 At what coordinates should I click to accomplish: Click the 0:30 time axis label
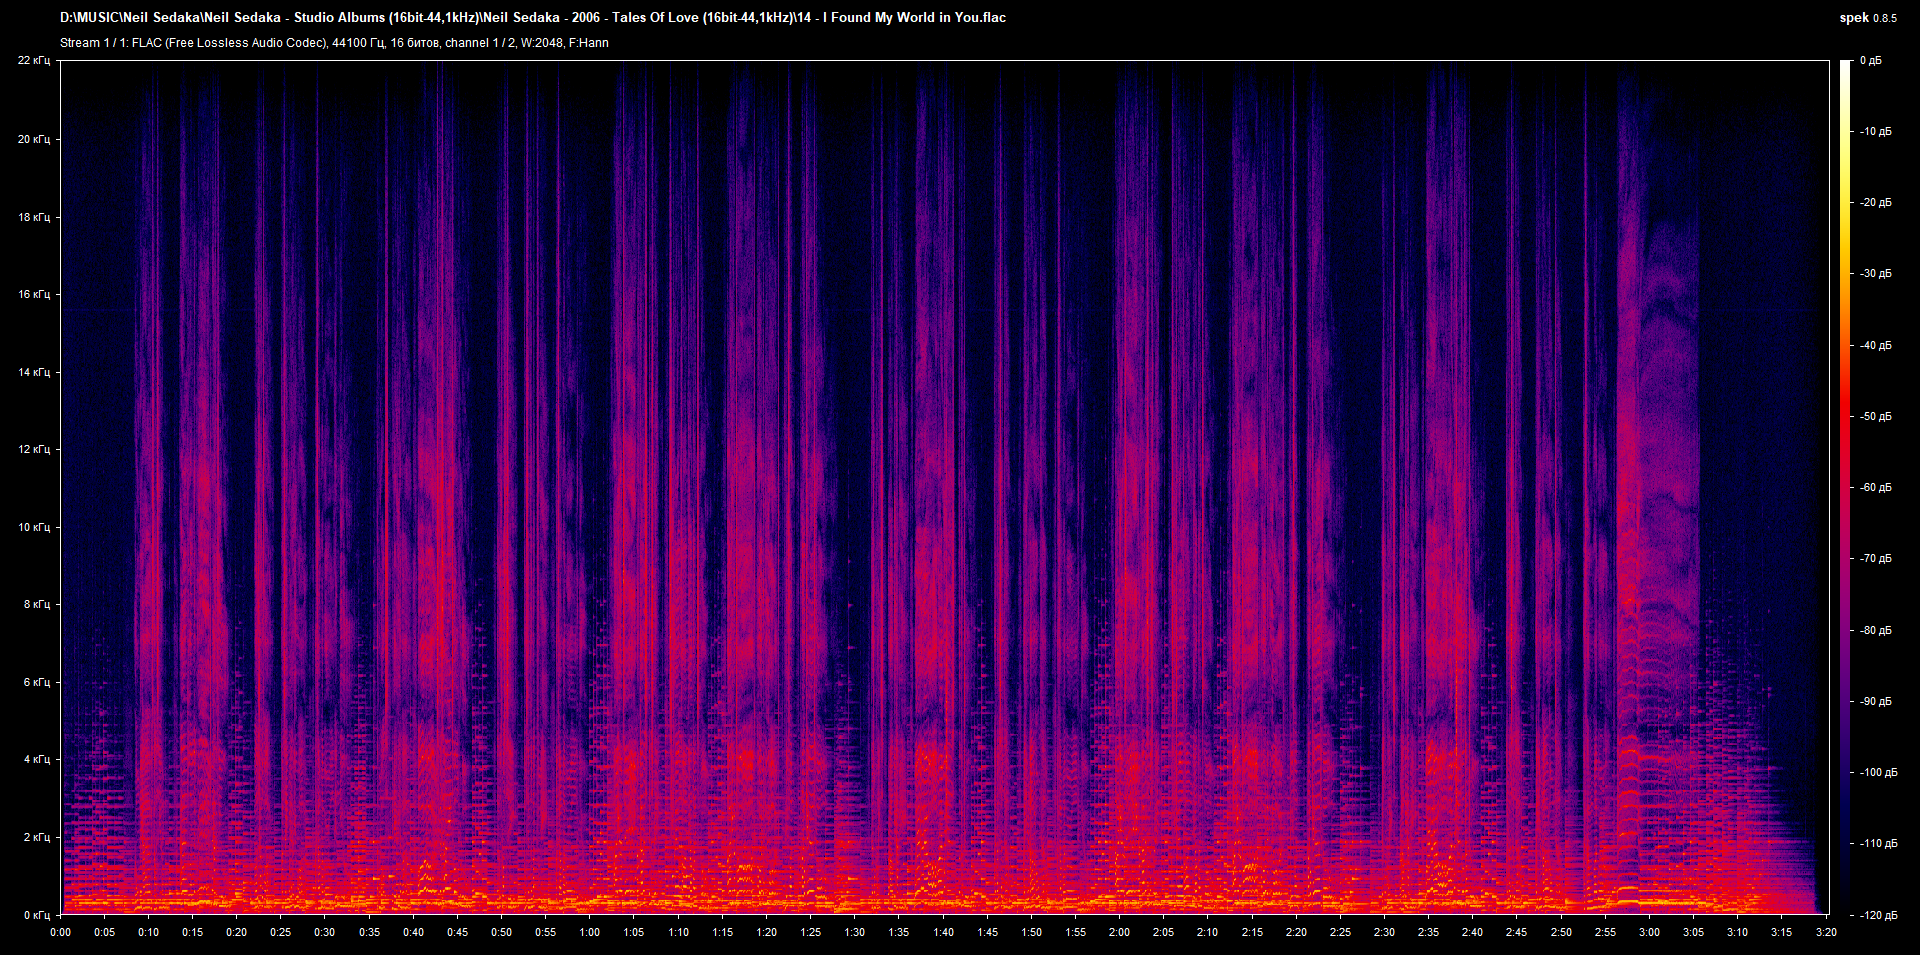325,932
